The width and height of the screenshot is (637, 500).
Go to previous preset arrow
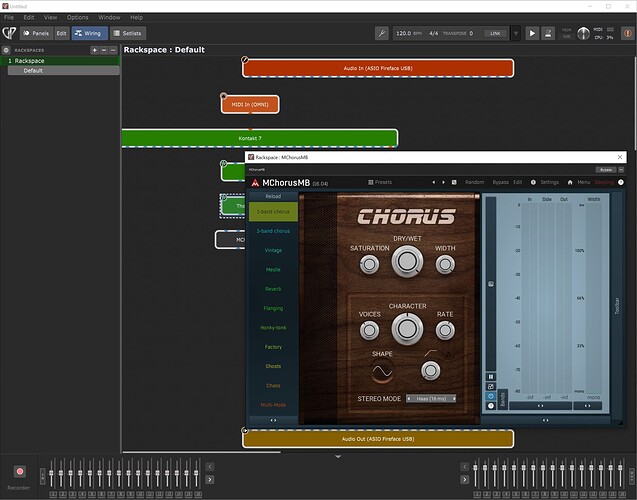pyautogui.click(x=433, y=182)
